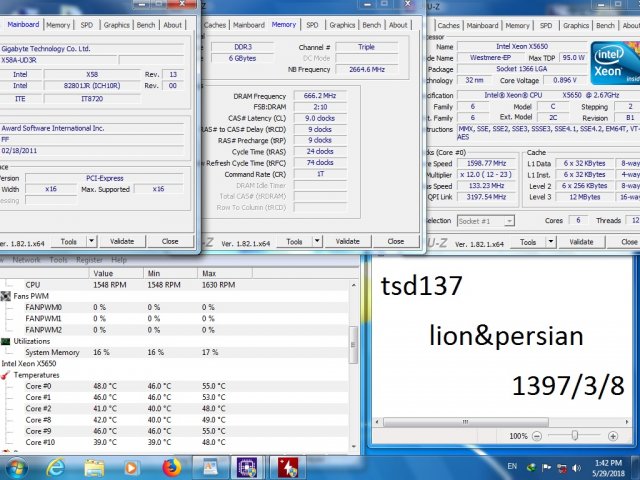
Task: Click the volume speaker tray icon
Action: pos(576,468)
